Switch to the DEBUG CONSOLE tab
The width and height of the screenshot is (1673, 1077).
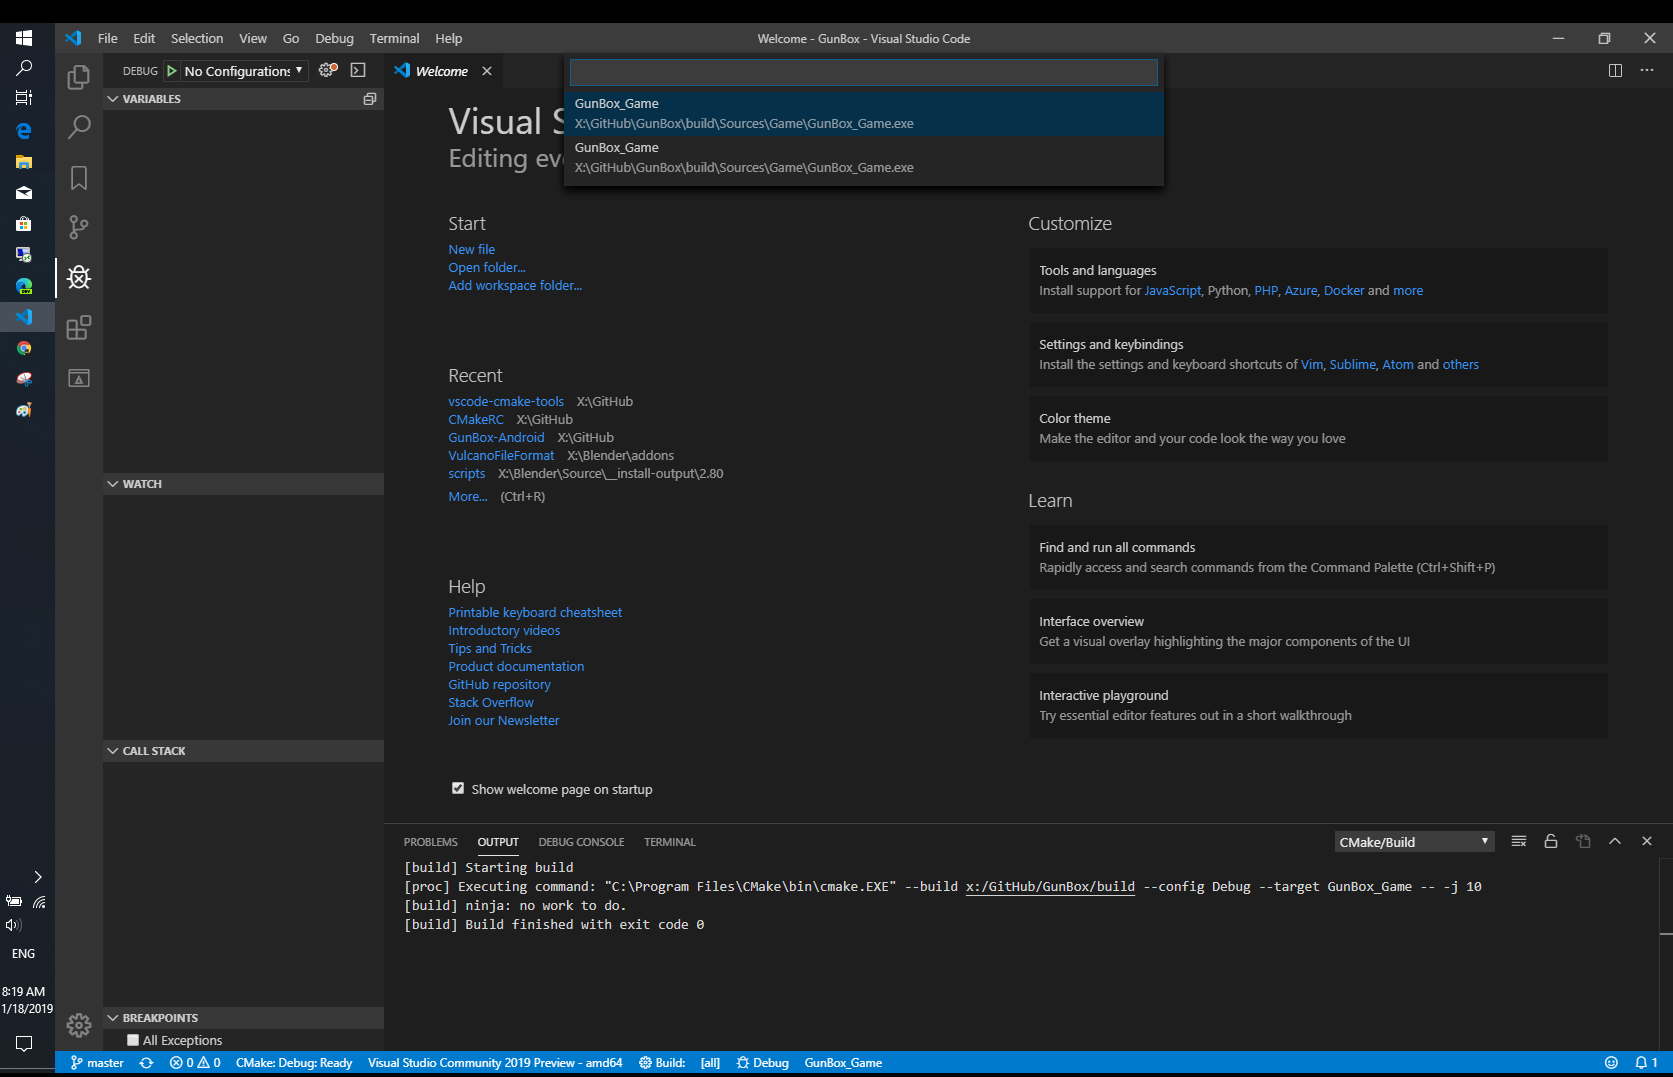(x=581, y=842)
